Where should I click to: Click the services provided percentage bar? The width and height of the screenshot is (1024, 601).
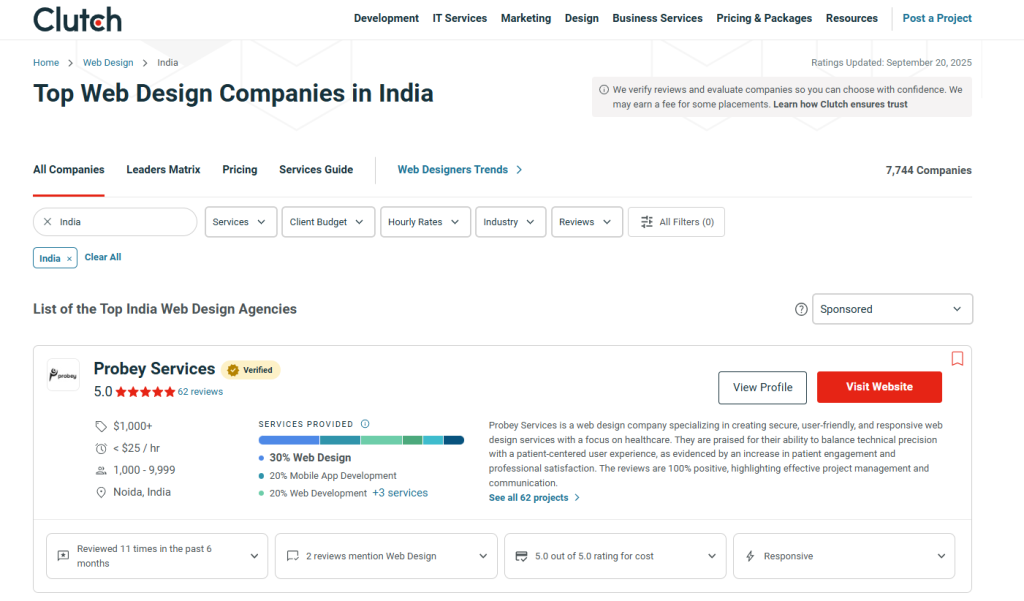361,440
